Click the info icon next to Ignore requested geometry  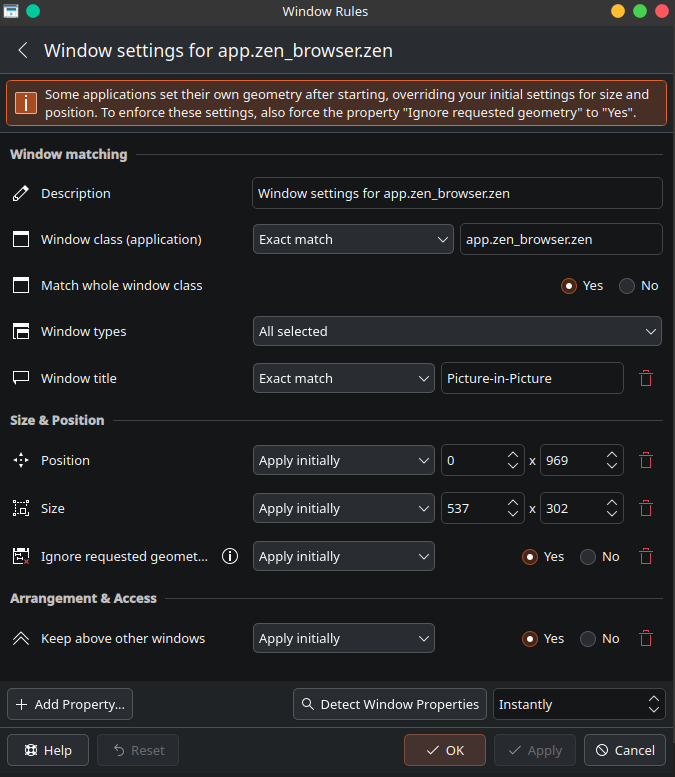230,556
